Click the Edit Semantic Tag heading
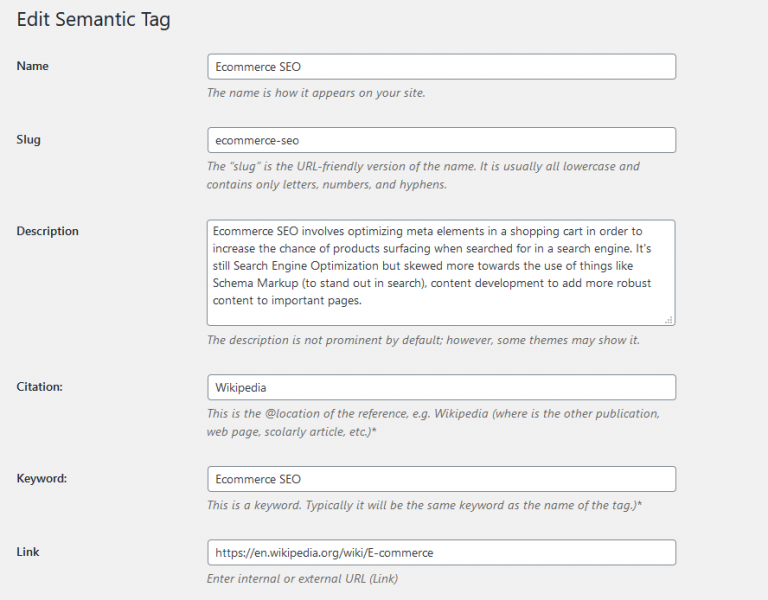The width and height of the screenshot is (768, 600). tap(94, 20)
